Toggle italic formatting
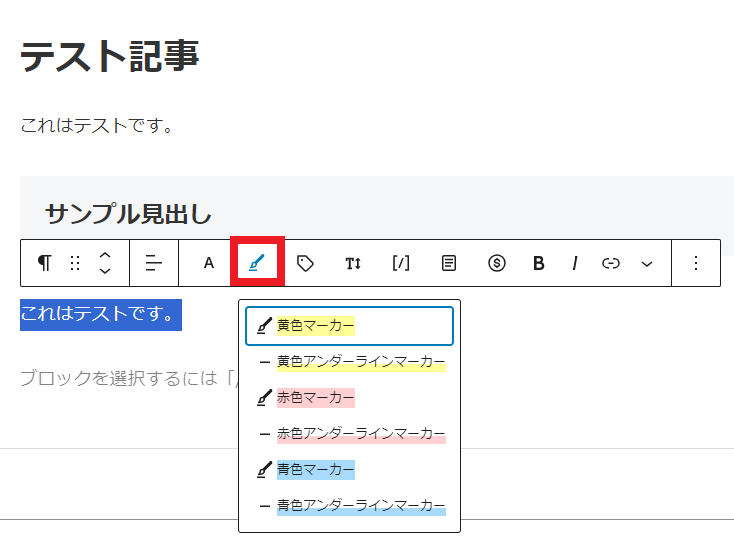 coord(575,263)
